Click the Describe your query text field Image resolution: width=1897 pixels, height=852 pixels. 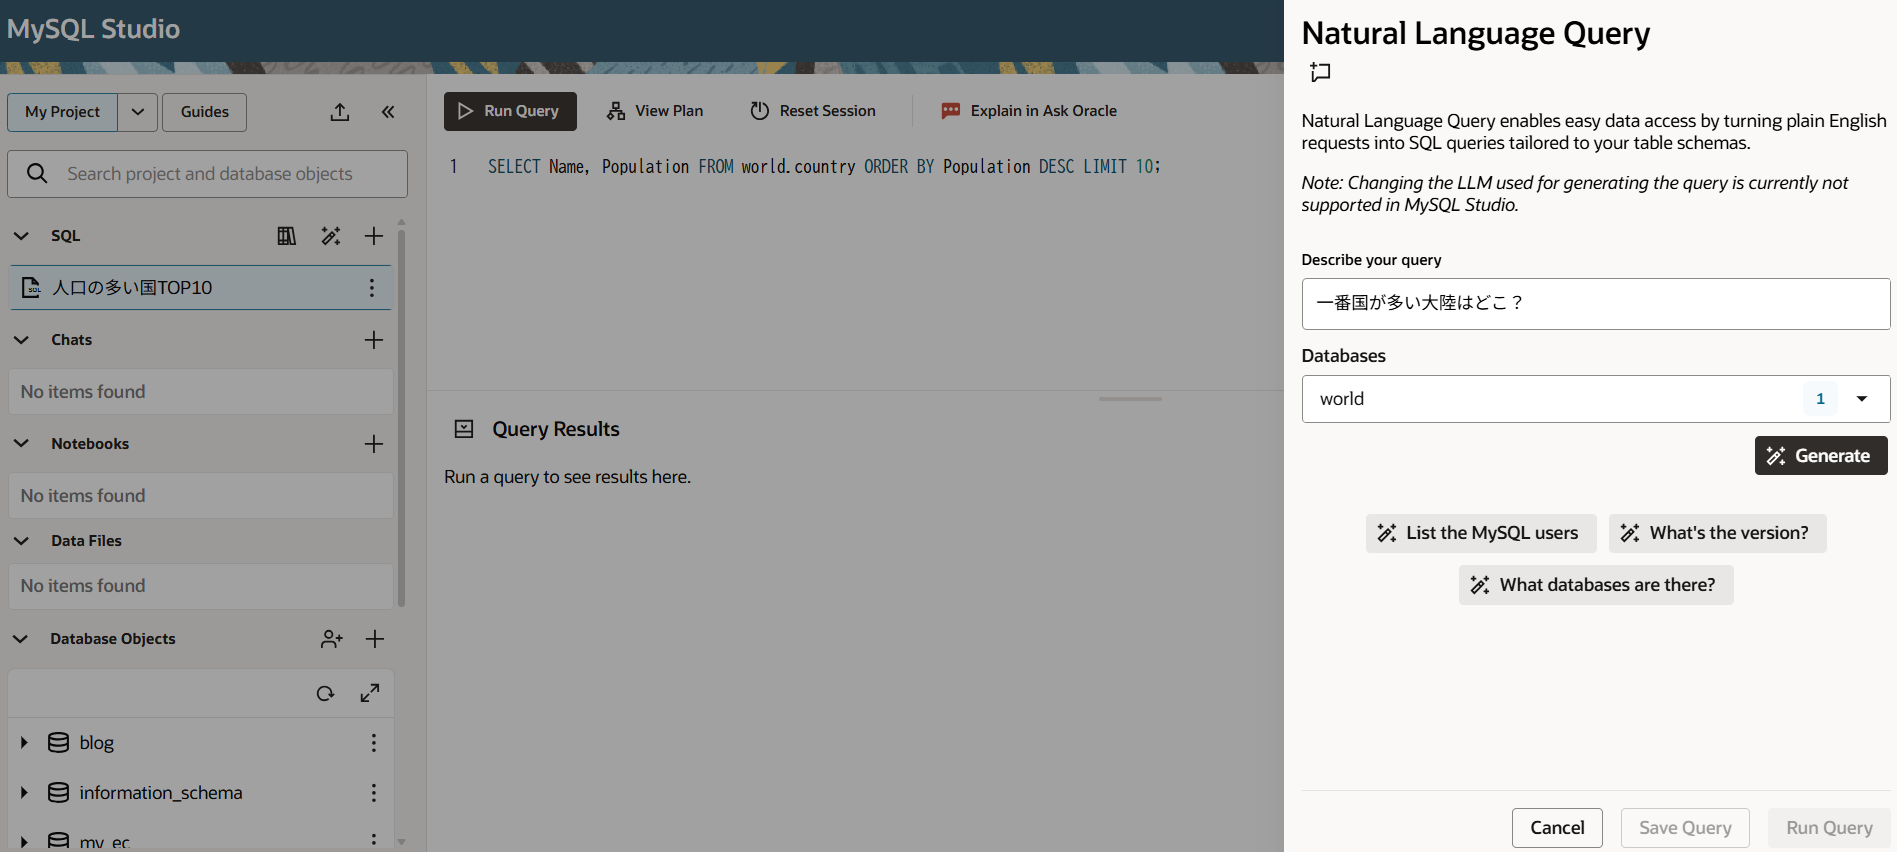pyautogui.click(x=1595, y=304)
